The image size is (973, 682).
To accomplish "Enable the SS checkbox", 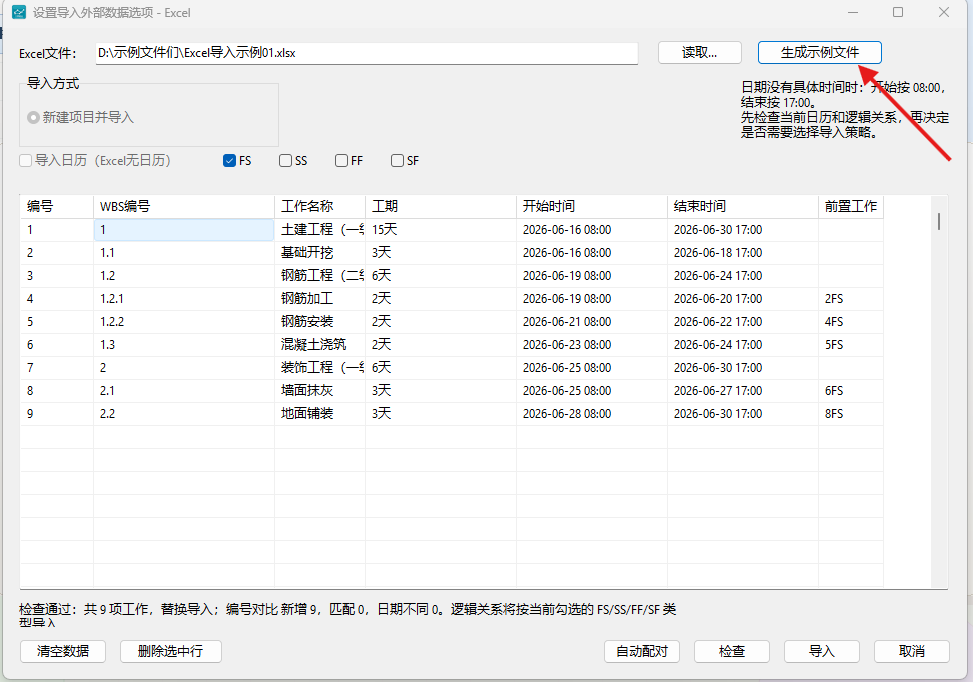I will click(285, 161).
